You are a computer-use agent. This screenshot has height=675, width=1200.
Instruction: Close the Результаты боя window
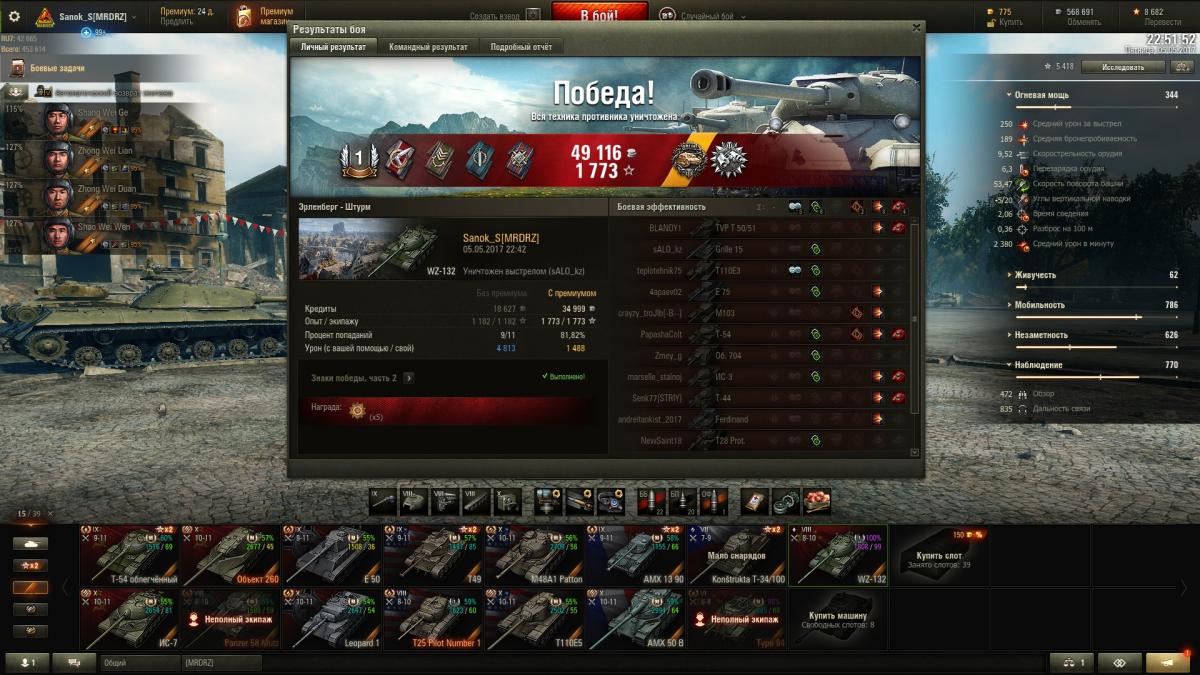click(916, 28)
